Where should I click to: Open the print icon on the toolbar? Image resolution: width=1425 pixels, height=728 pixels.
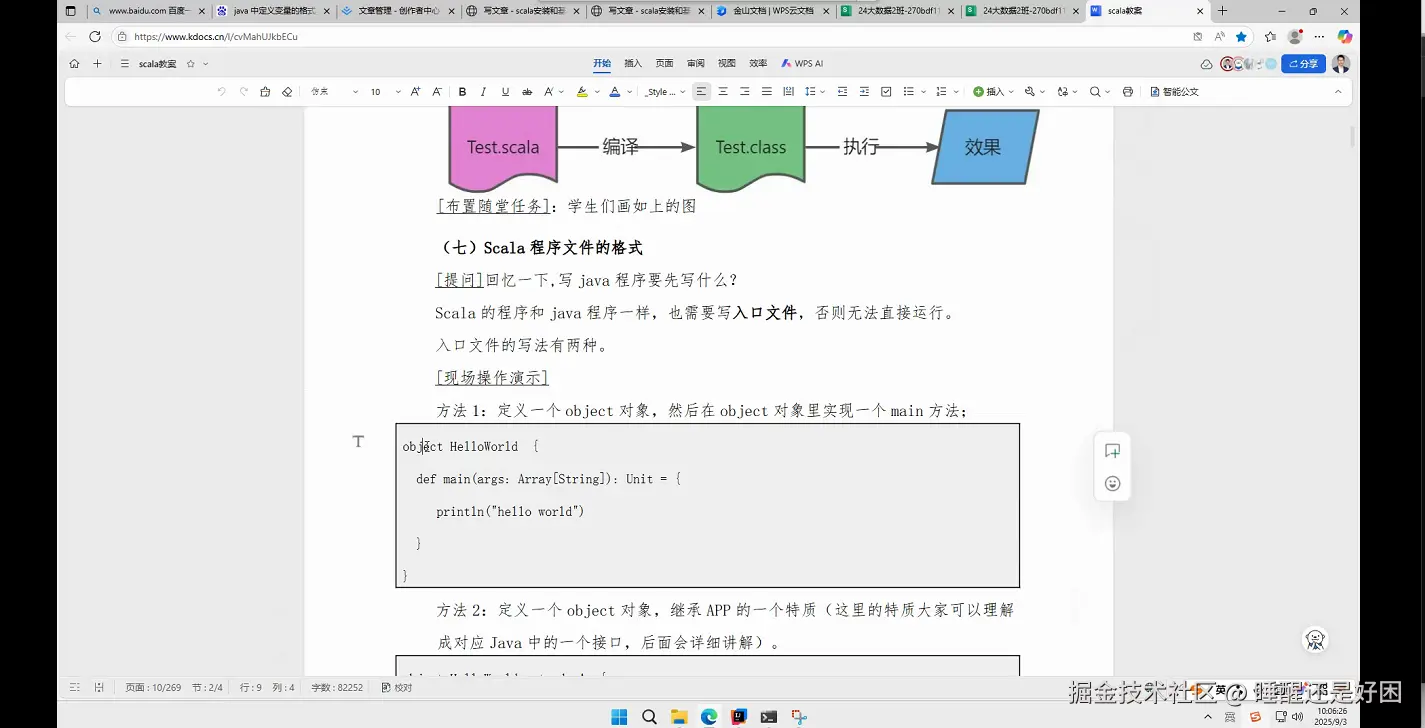[x=1127, y=91]
